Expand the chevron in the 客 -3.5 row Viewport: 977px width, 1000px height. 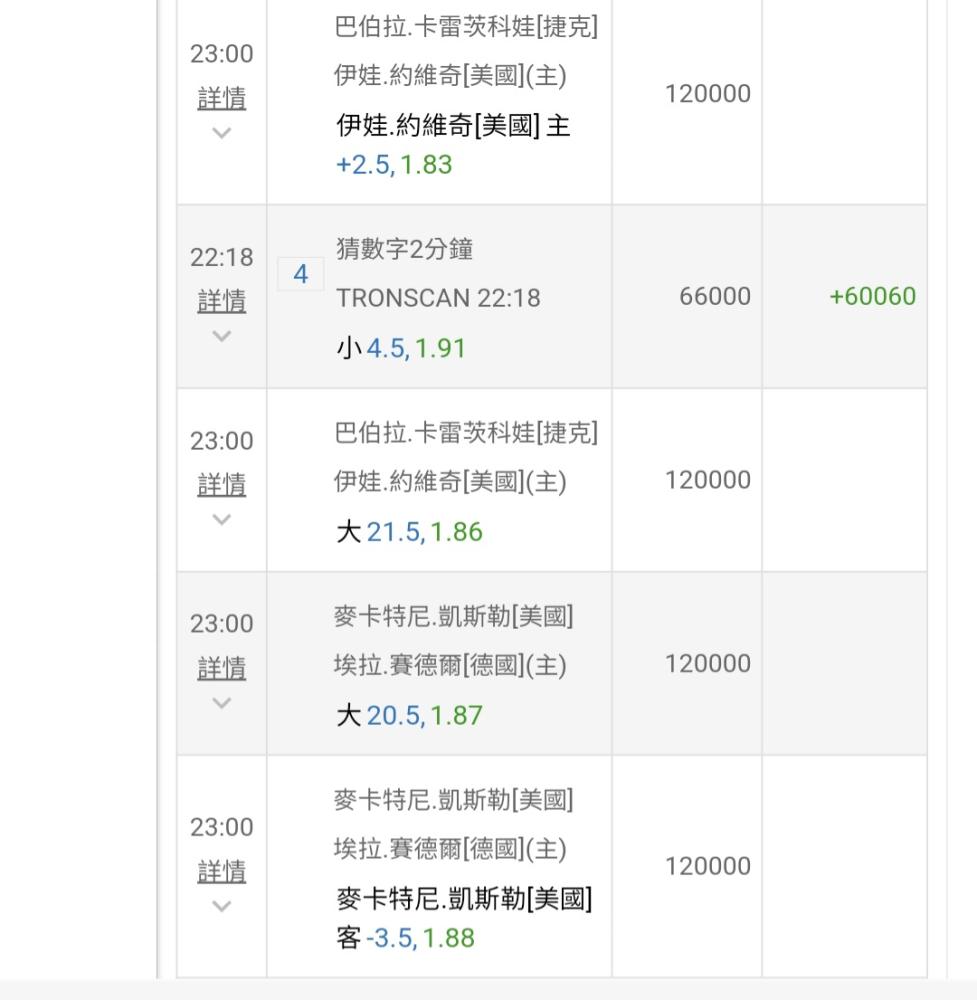point(222,906)
